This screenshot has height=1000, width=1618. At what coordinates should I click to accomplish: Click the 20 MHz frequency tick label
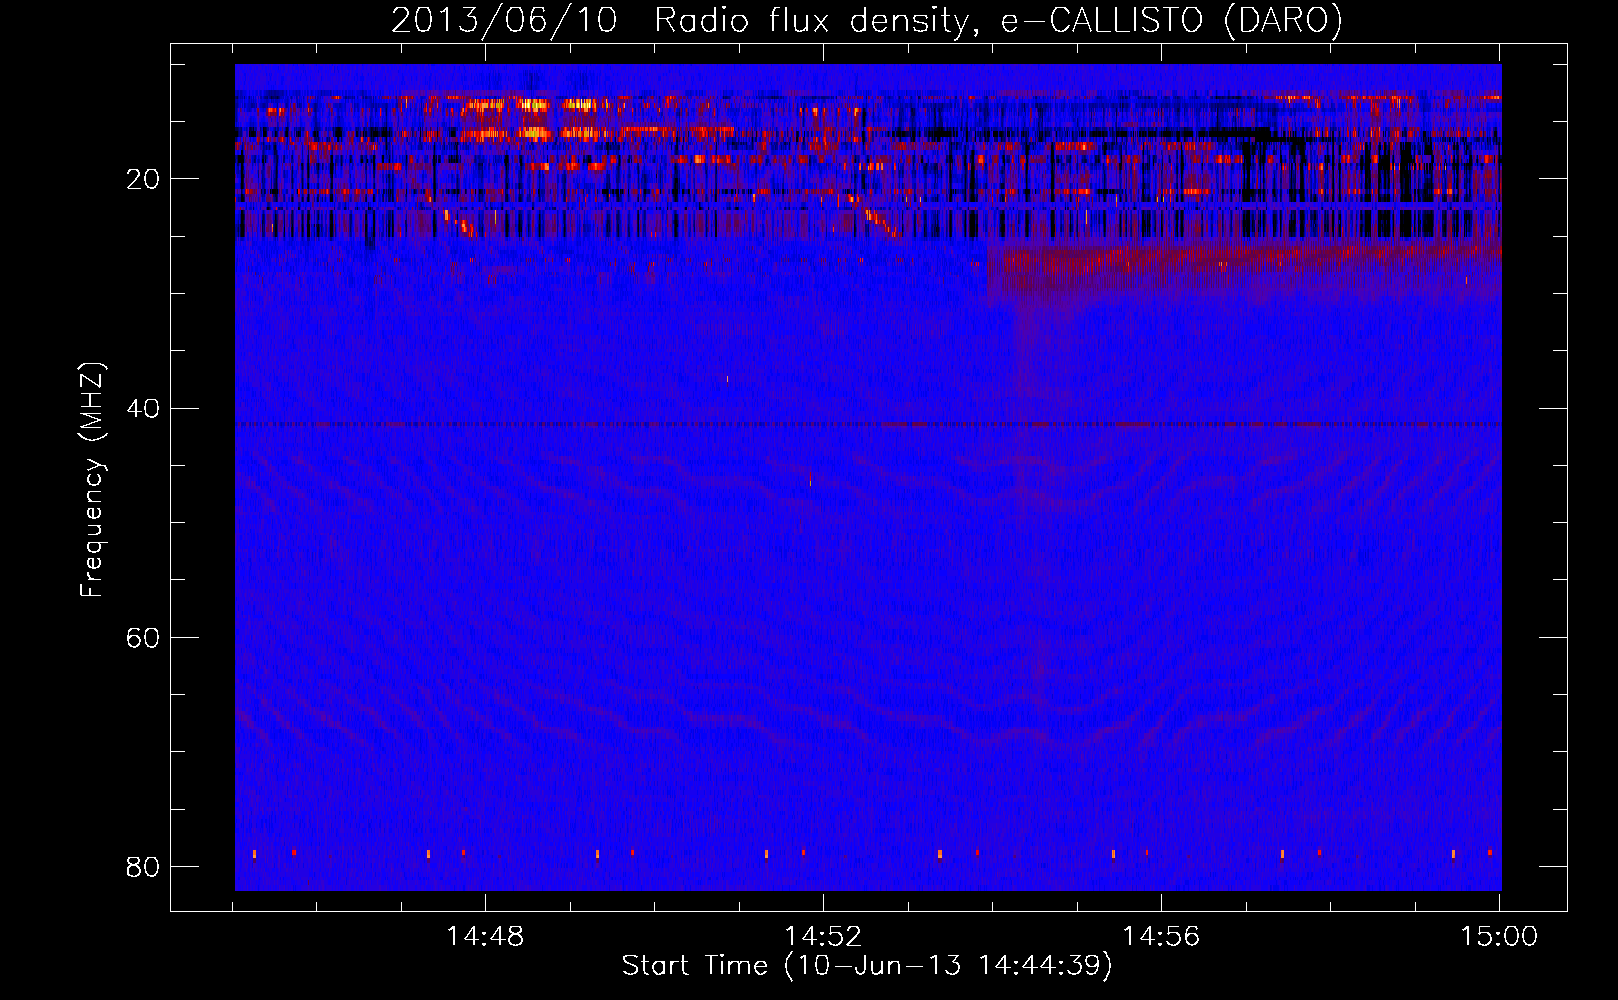tap(143, 179)
